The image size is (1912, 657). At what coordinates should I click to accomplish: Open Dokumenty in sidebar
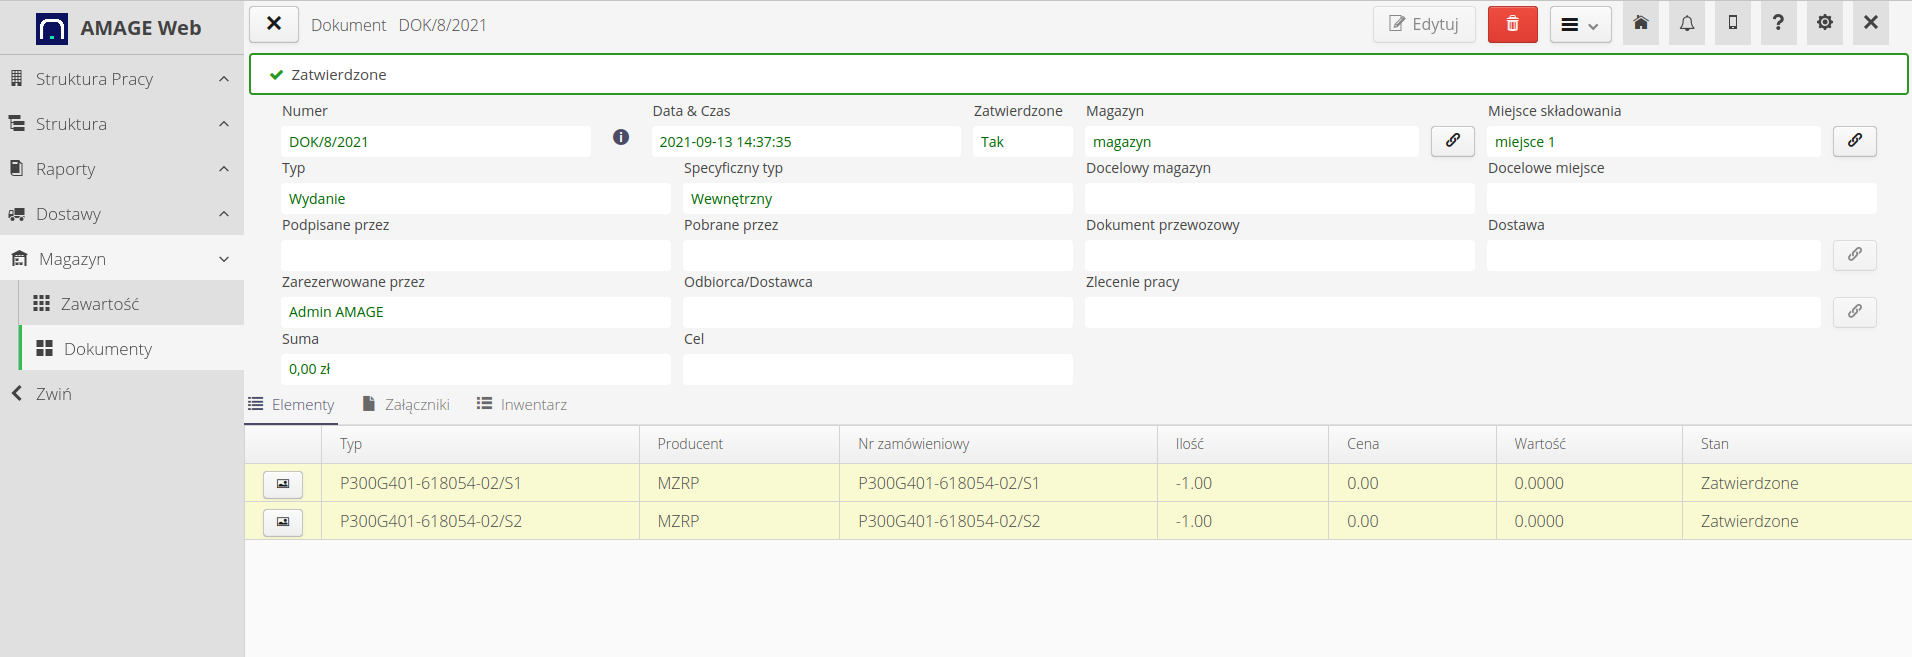coord(132,348)
